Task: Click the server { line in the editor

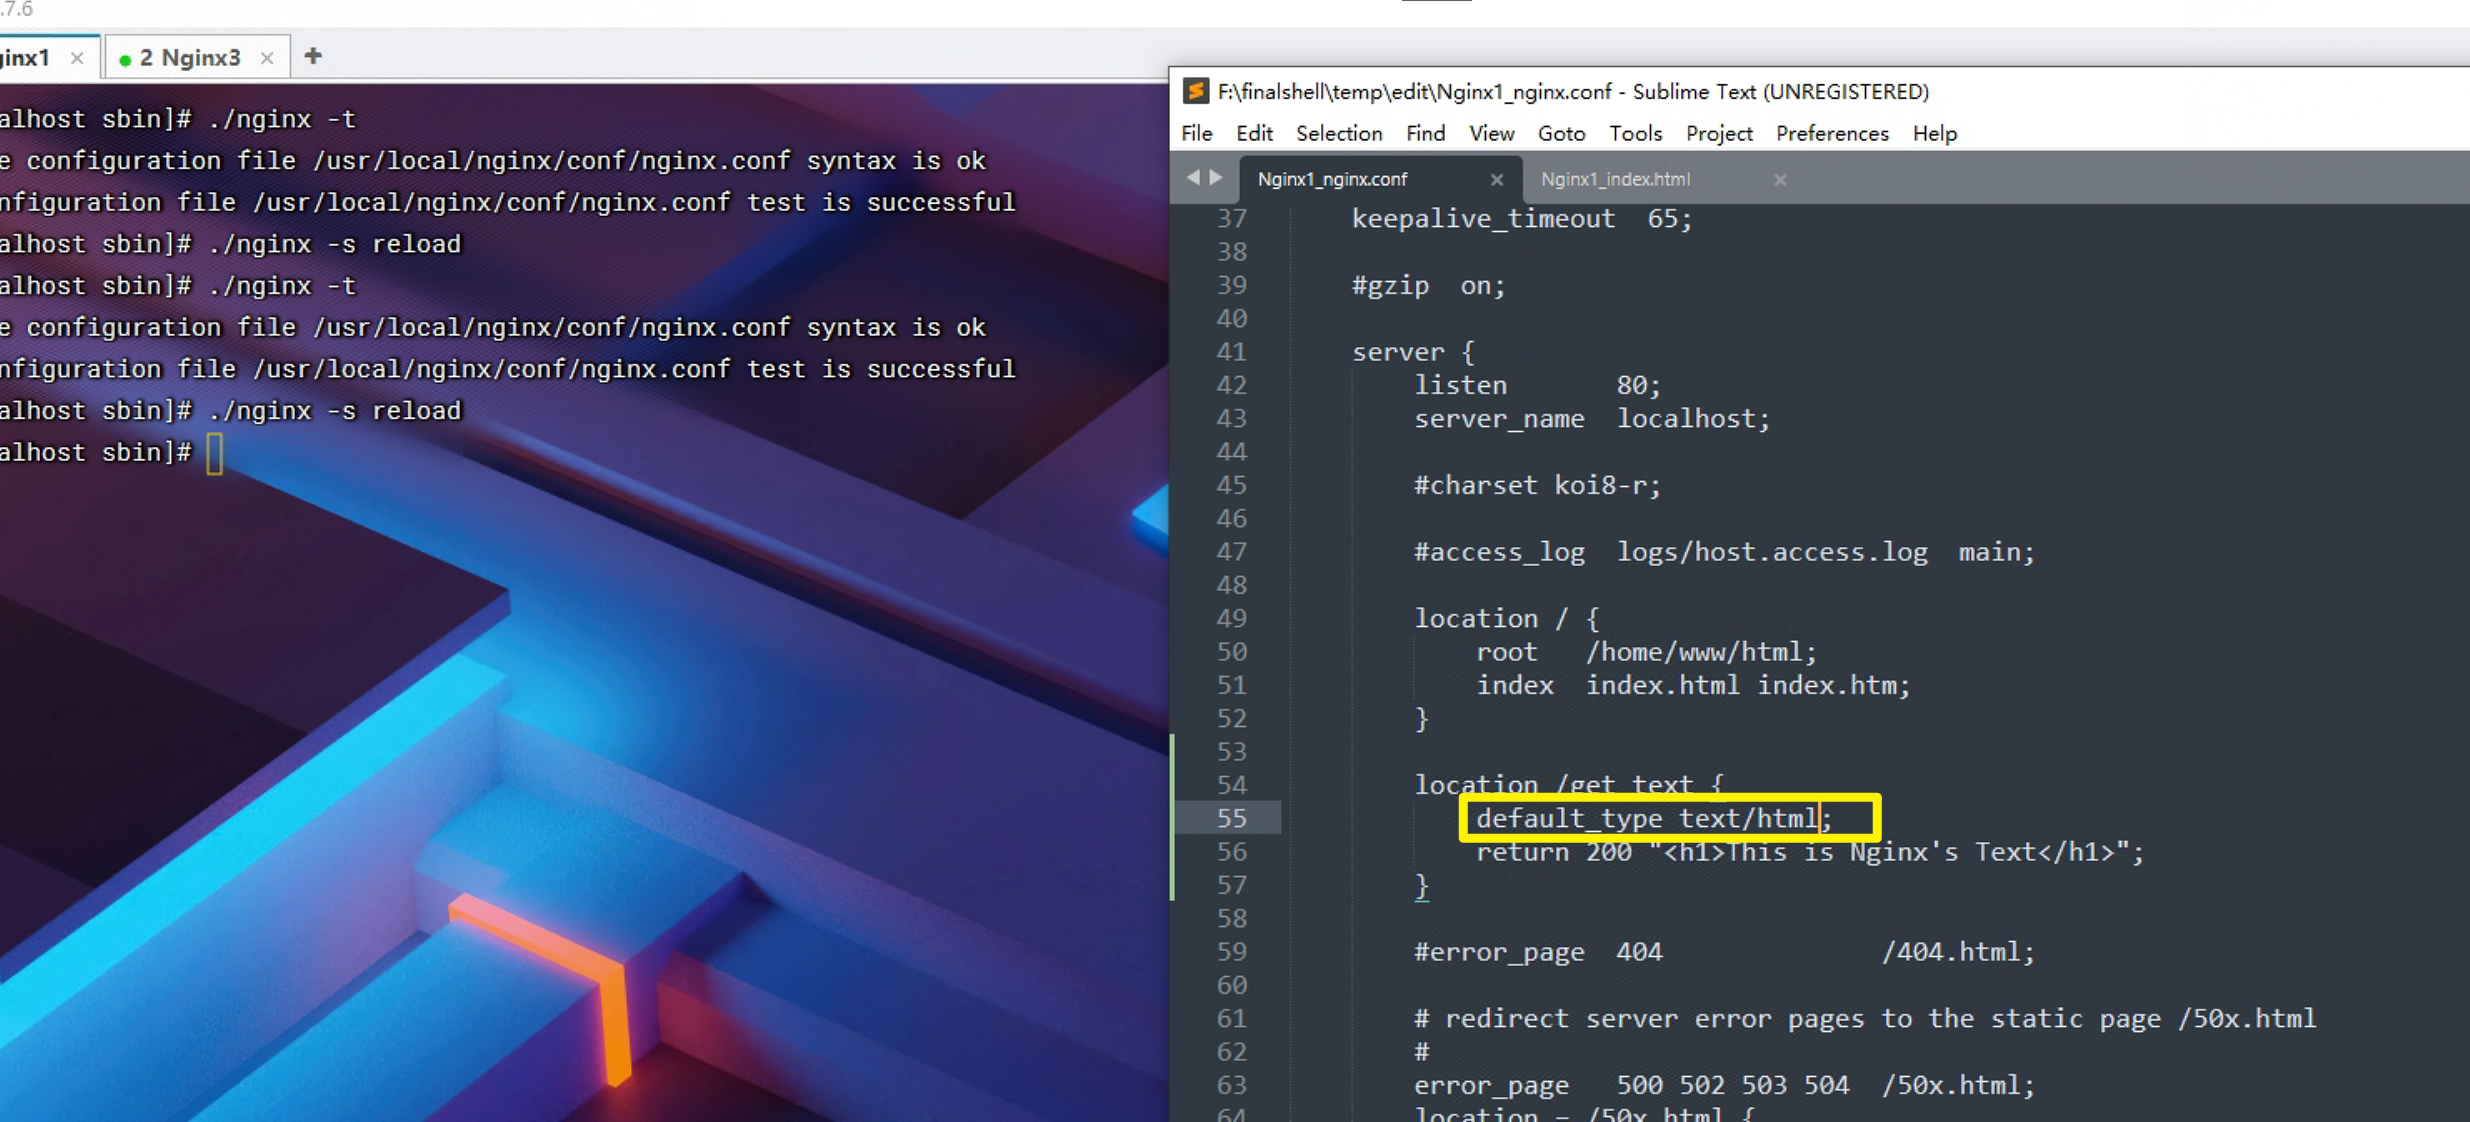Action: coord(1412,352)
